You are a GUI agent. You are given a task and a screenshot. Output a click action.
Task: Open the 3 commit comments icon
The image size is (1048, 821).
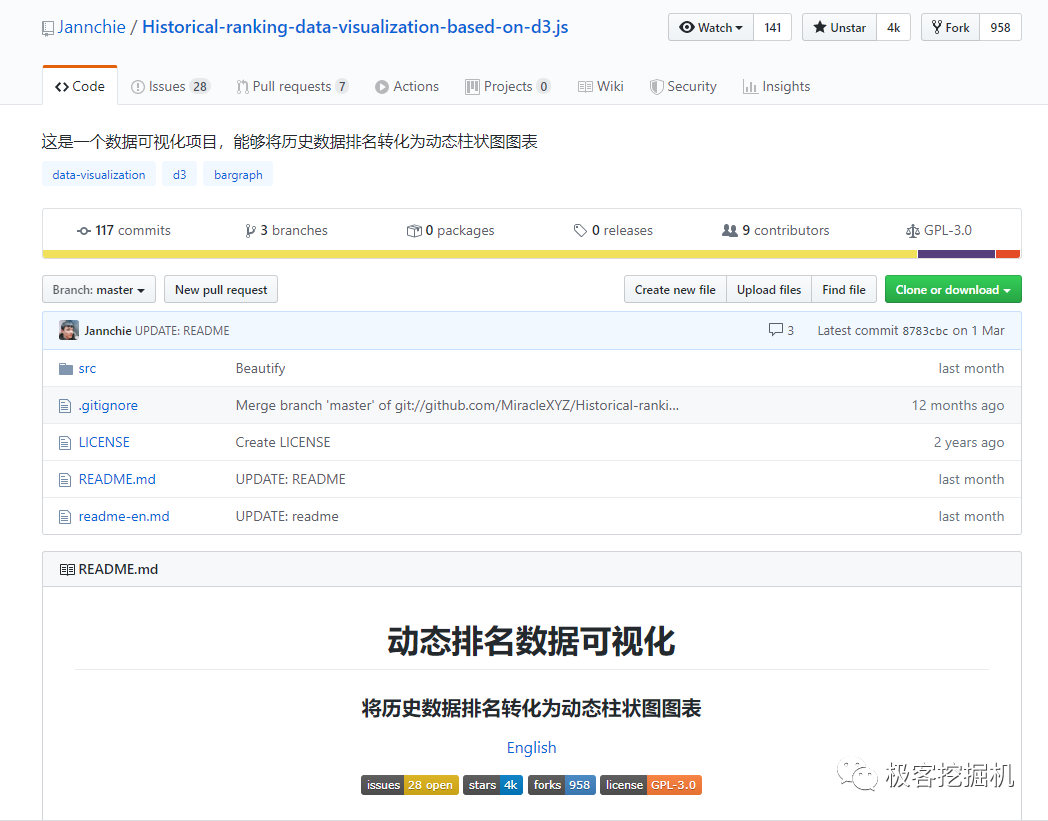[781, 330]
